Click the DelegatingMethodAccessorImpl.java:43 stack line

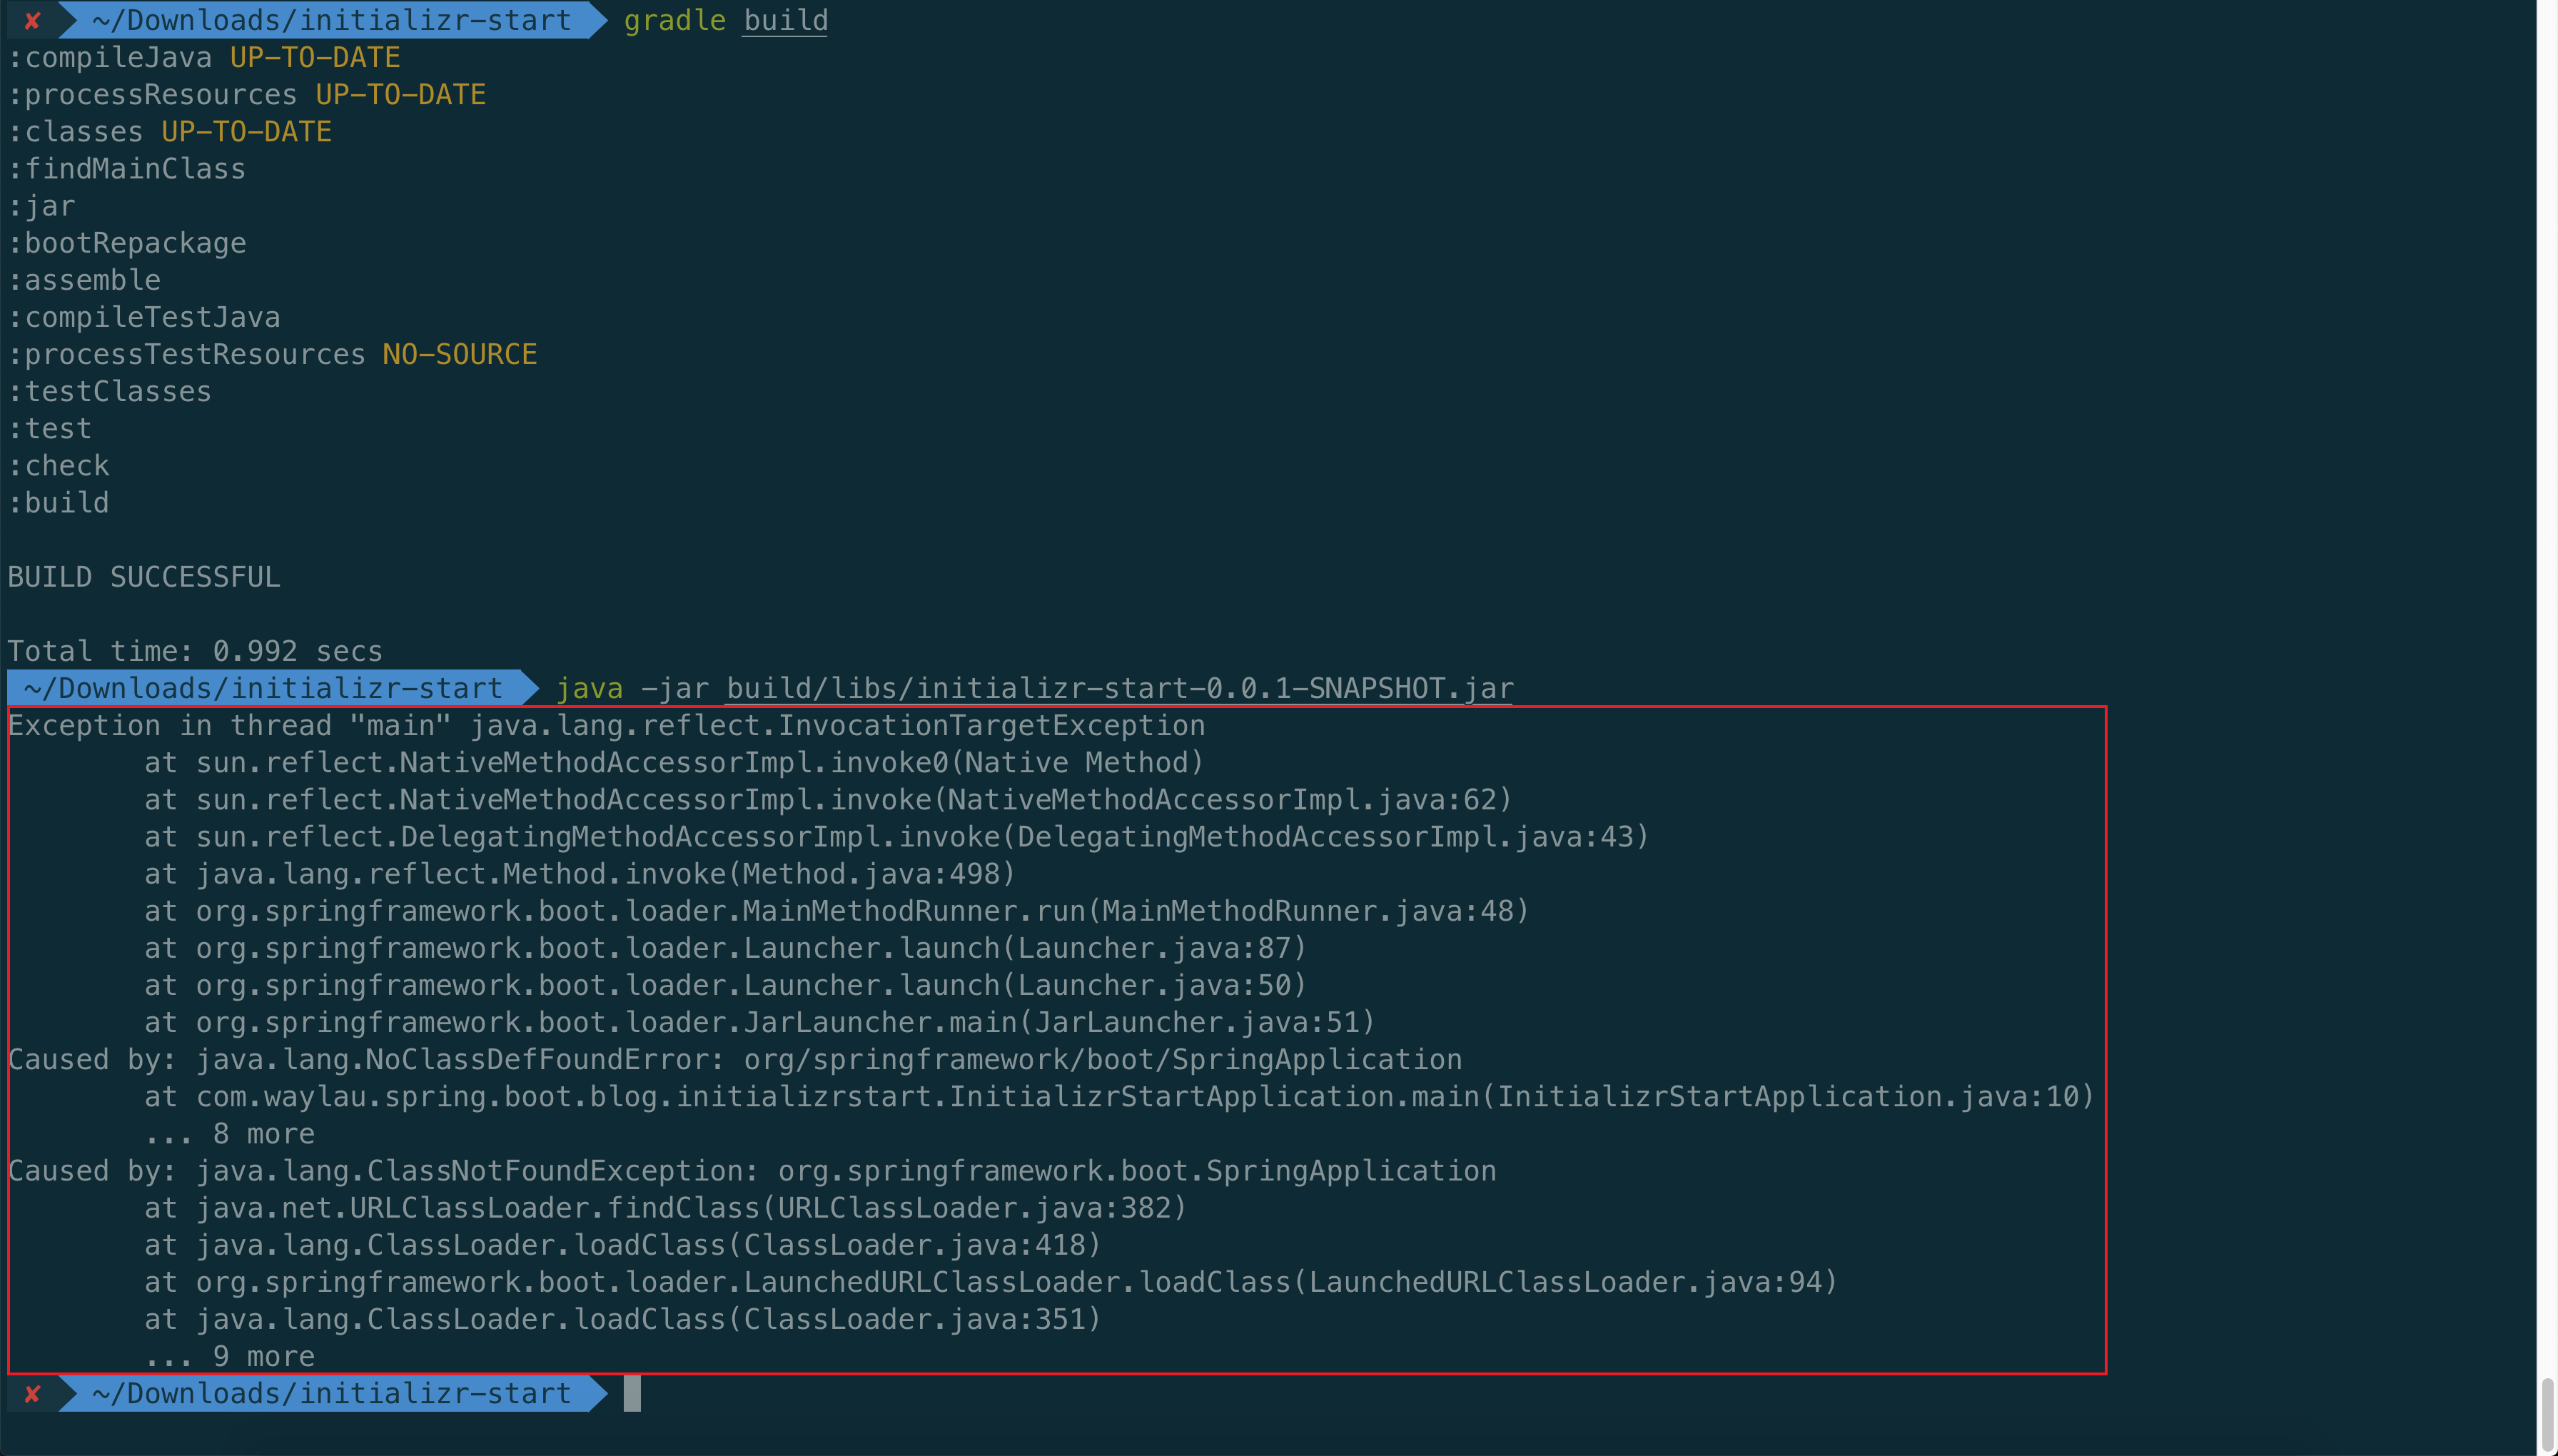(x=896, y=836)
